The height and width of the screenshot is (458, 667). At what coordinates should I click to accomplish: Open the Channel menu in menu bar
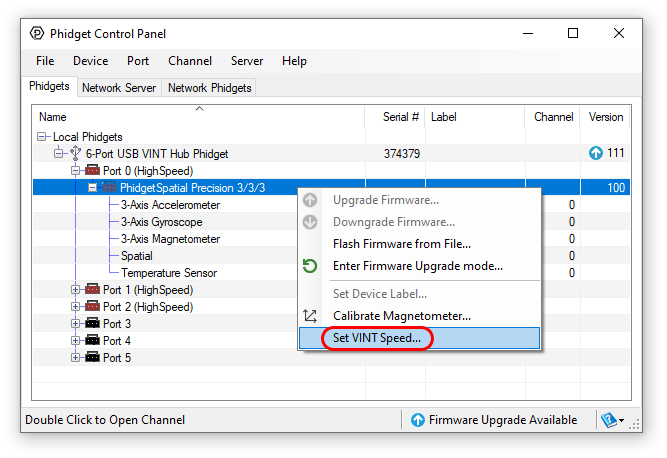(x=189, y=61)
